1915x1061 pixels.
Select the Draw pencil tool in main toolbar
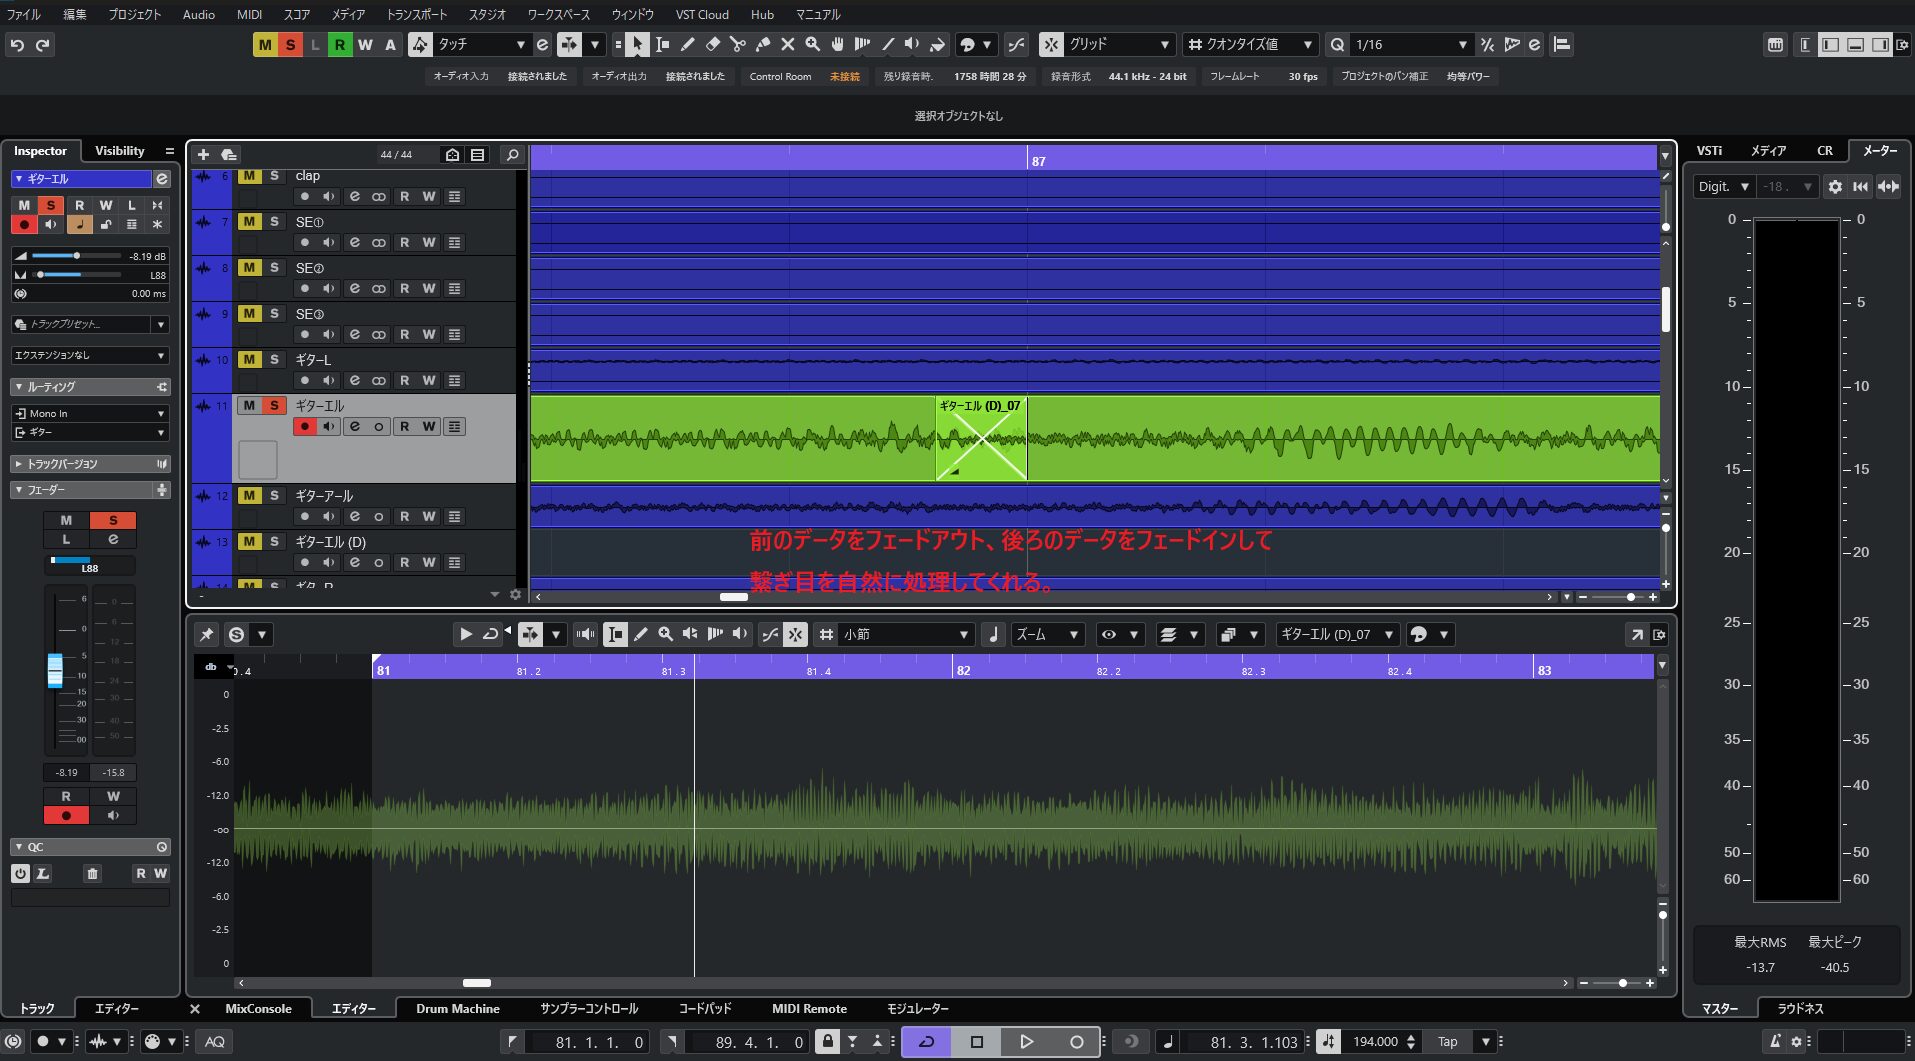click(x=687, y=44)
